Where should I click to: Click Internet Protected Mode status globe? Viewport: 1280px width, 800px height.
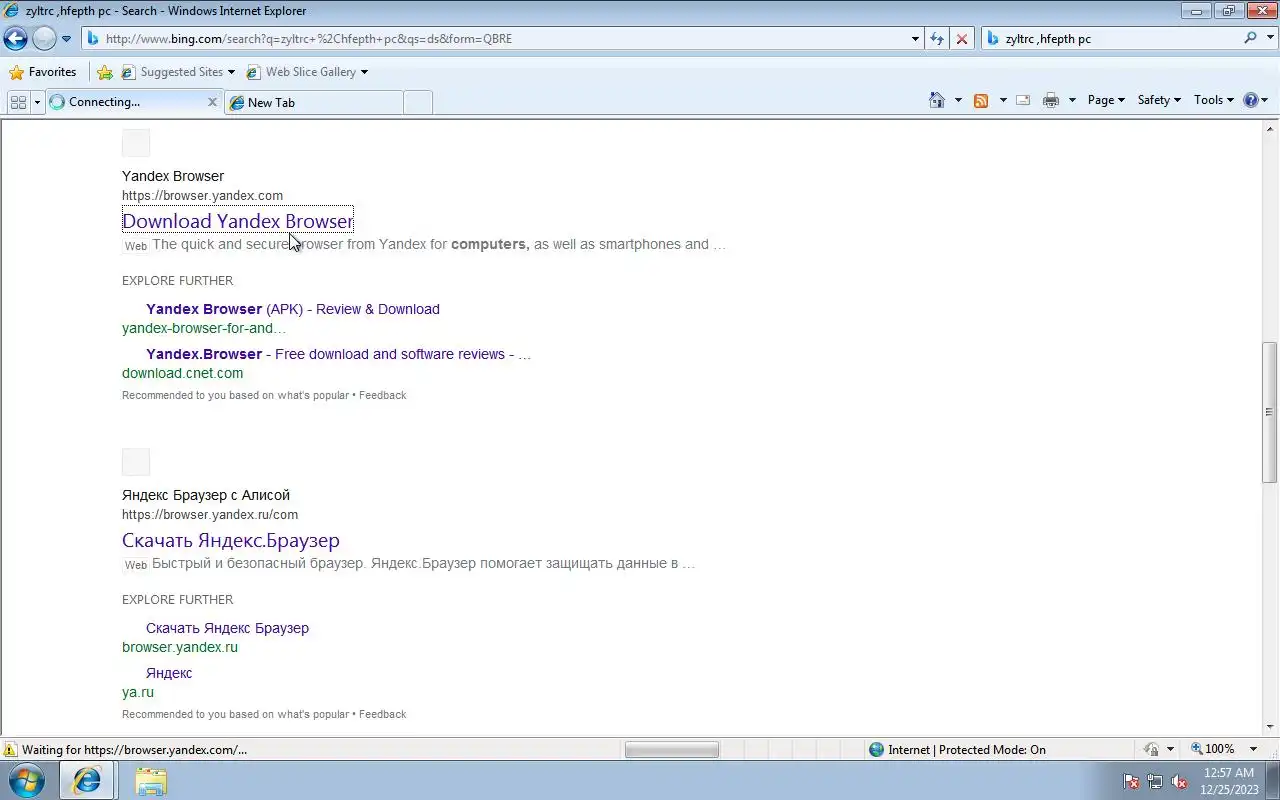(x=876, y=749)
